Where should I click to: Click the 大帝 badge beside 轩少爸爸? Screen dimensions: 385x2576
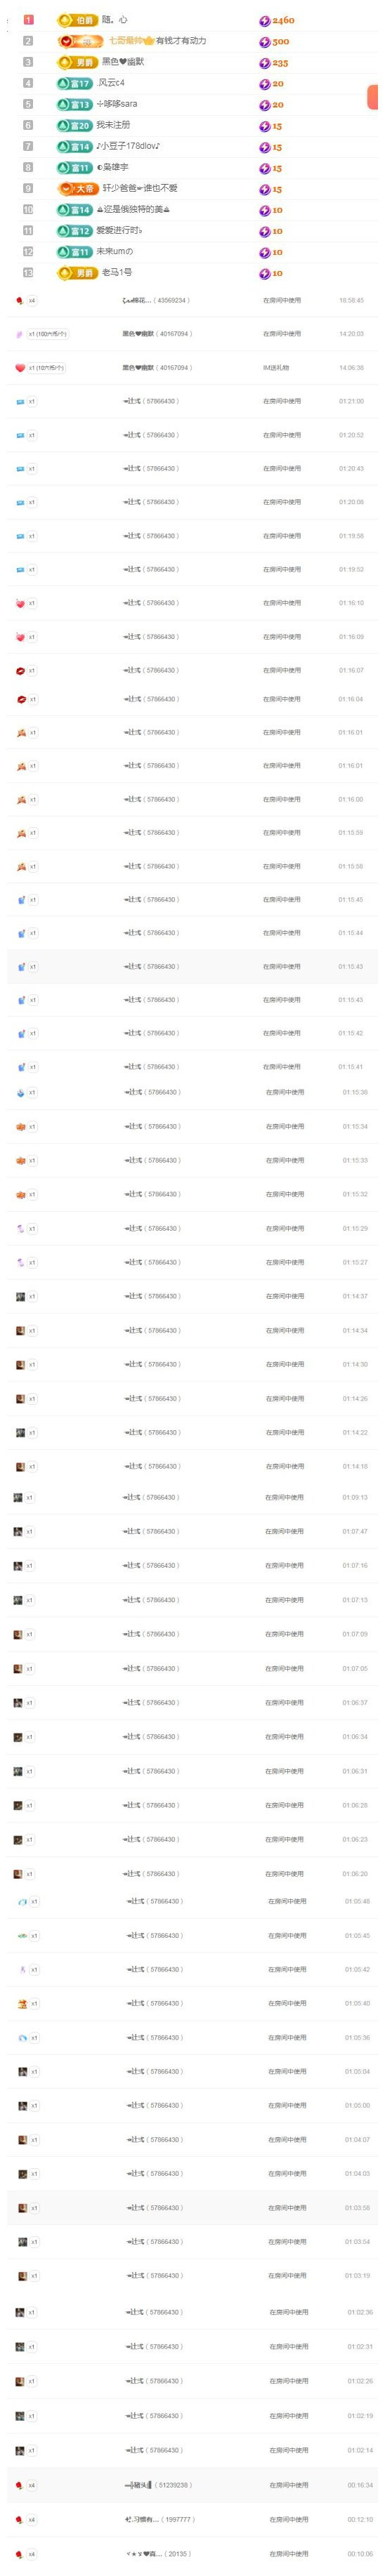(77, 188)
